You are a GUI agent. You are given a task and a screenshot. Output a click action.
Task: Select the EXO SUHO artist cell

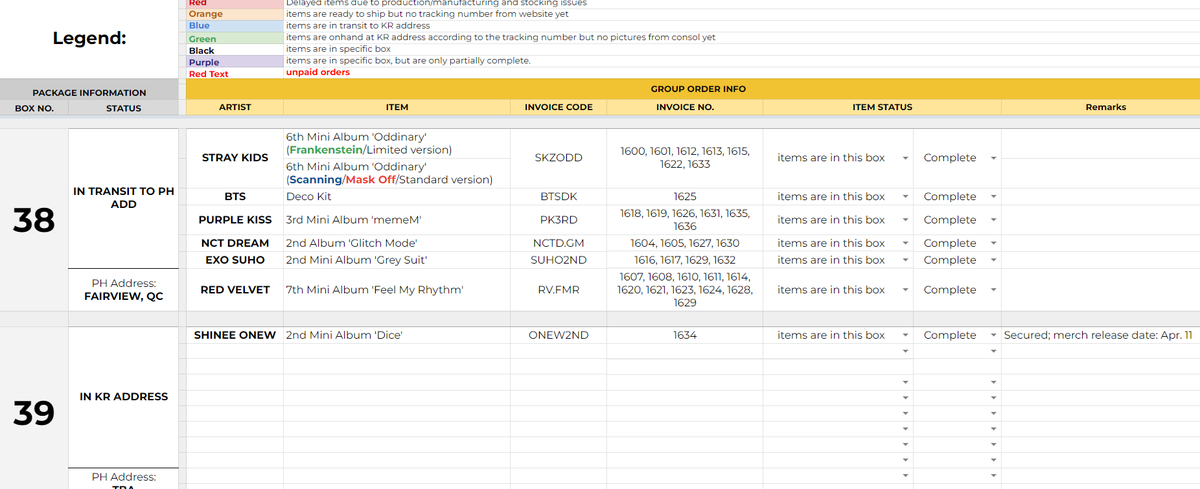pos(234,260)
